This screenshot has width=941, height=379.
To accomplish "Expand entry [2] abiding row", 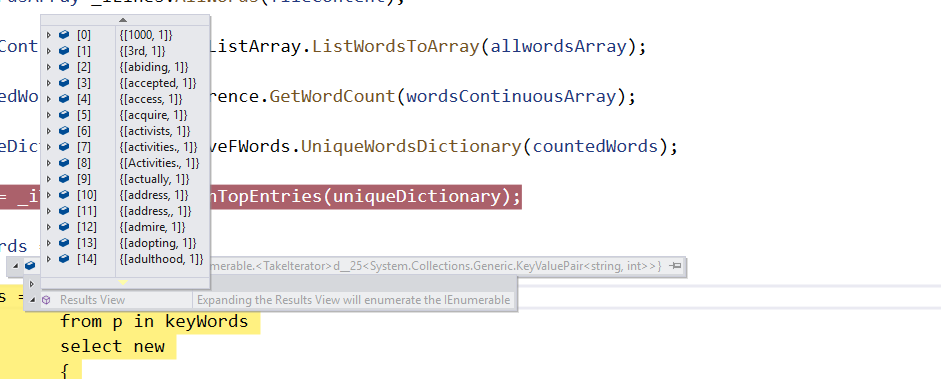I will [x=49, y=67].
